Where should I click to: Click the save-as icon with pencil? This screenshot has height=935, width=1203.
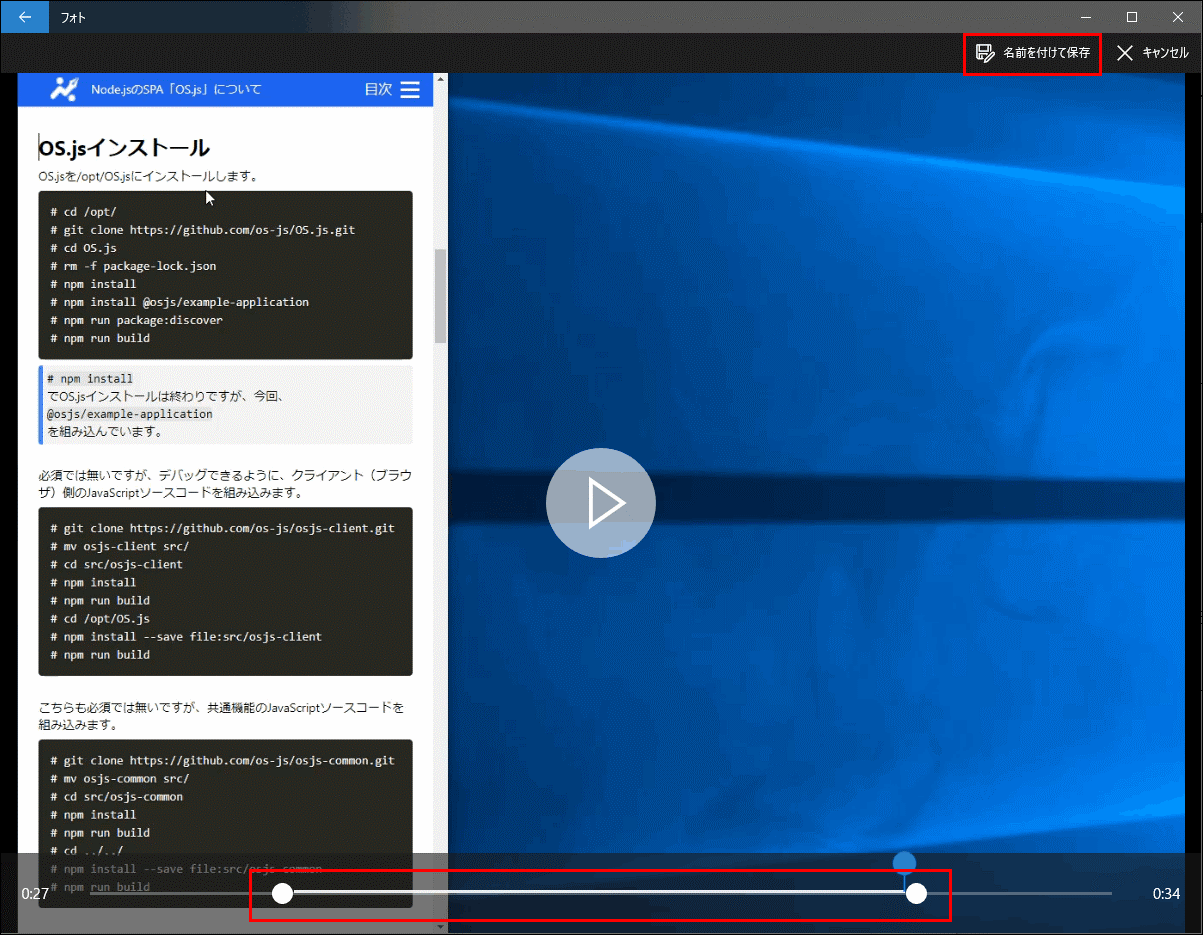pyautogui.click(x=985, y=53)
